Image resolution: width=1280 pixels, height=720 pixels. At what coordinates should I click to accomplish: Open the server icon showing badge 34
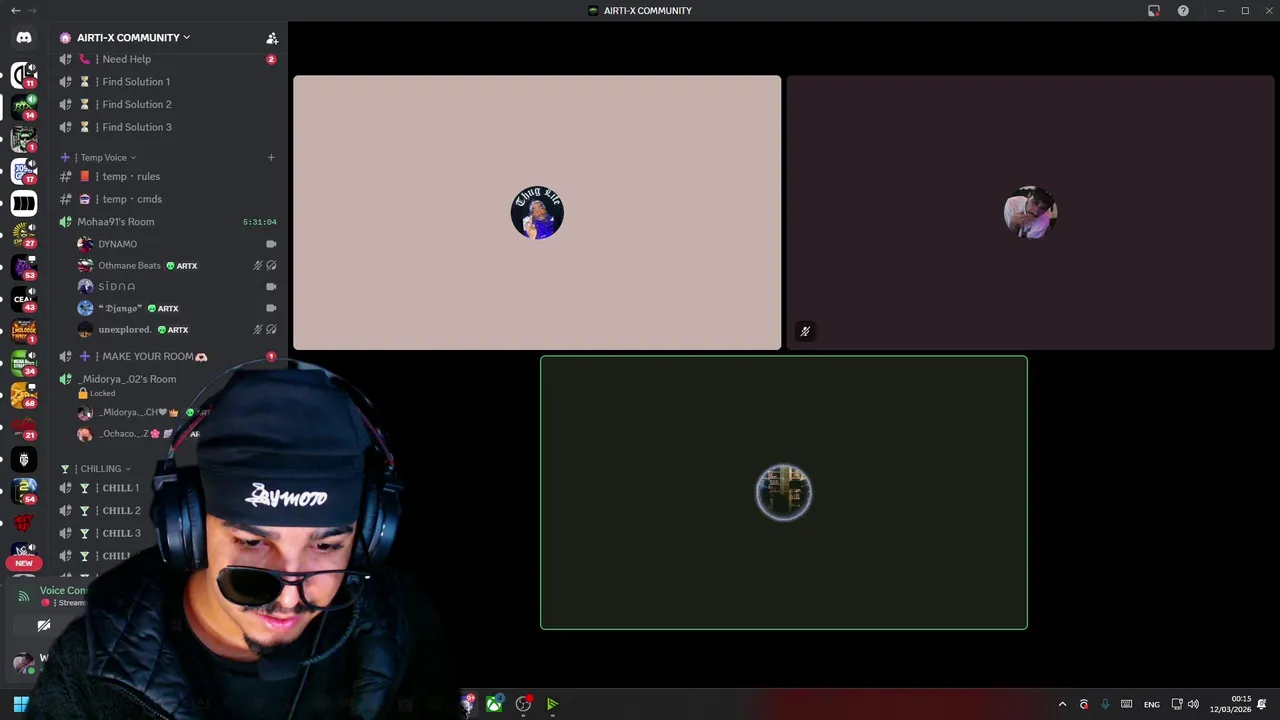tap(24, 363)
